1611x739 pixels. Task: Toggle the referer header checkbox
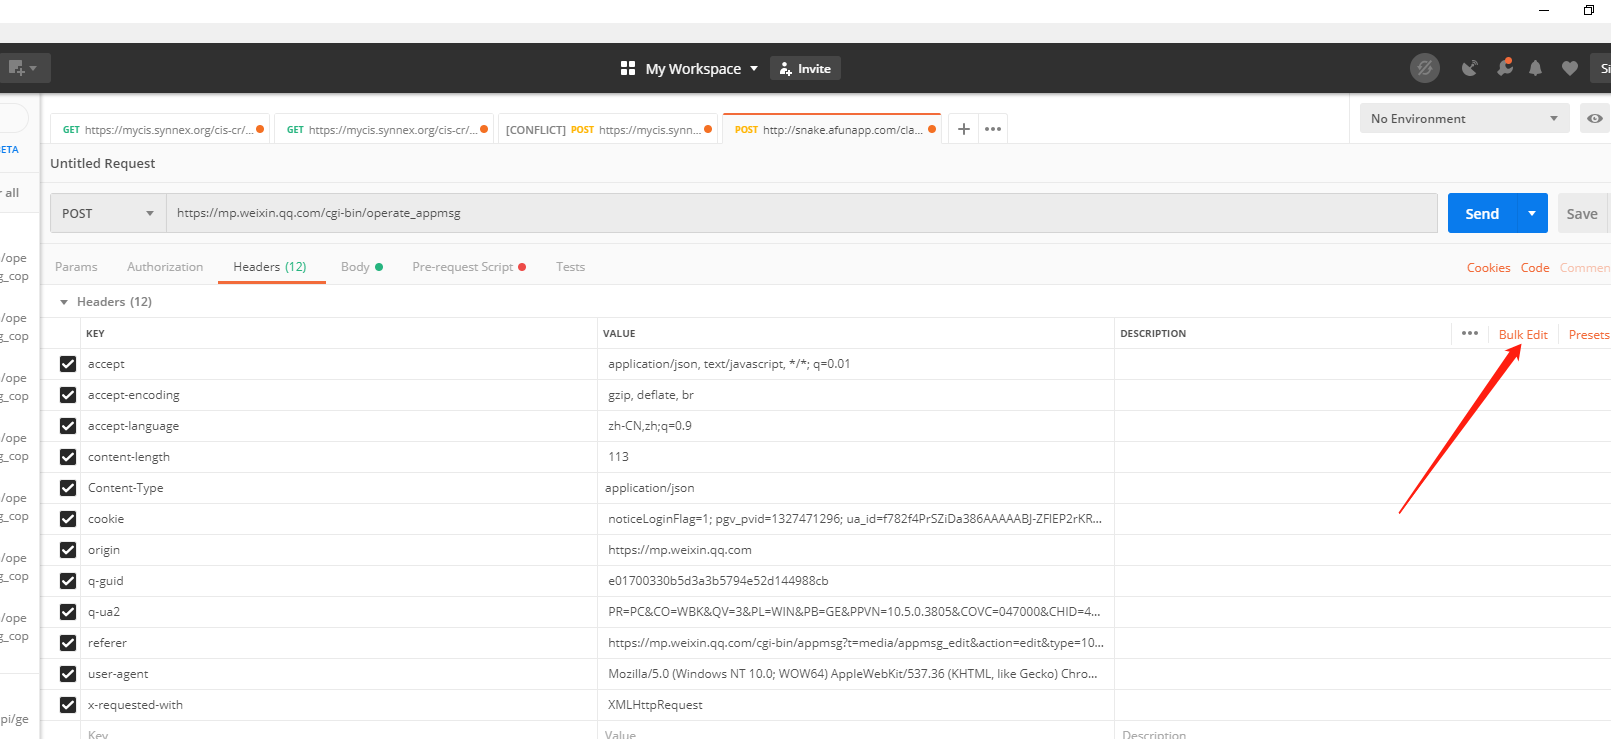(x=68, y=643)
